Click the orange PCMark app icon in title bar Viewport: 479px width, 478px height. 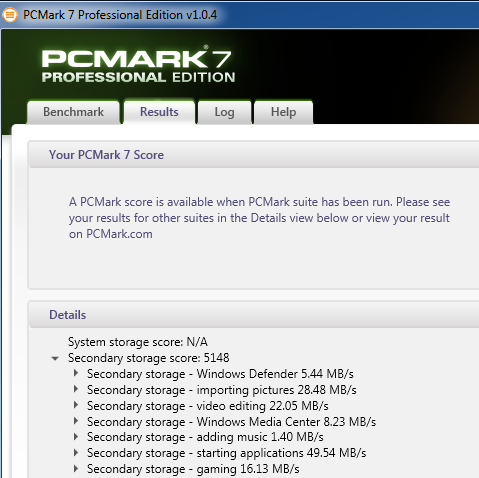tap(9, 15)
